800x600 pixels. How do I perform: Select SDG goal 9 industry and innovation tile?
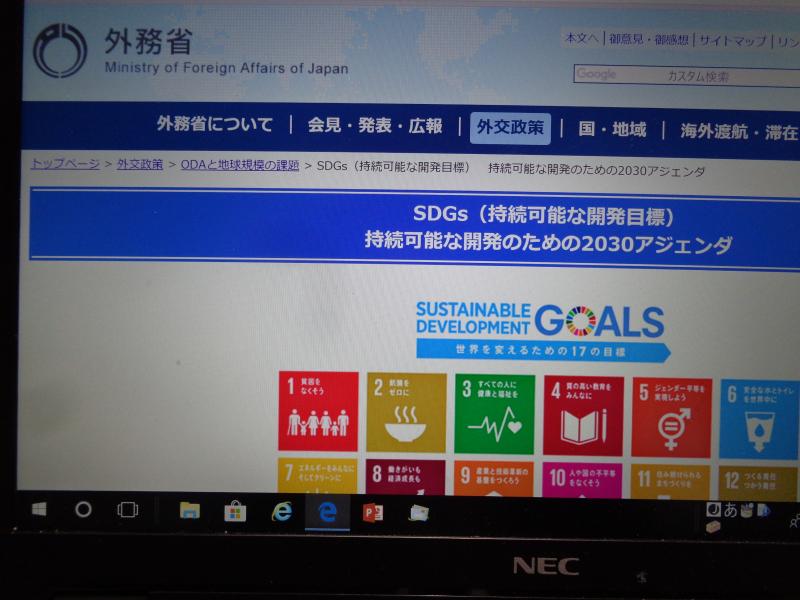click(x=494, y=479)
